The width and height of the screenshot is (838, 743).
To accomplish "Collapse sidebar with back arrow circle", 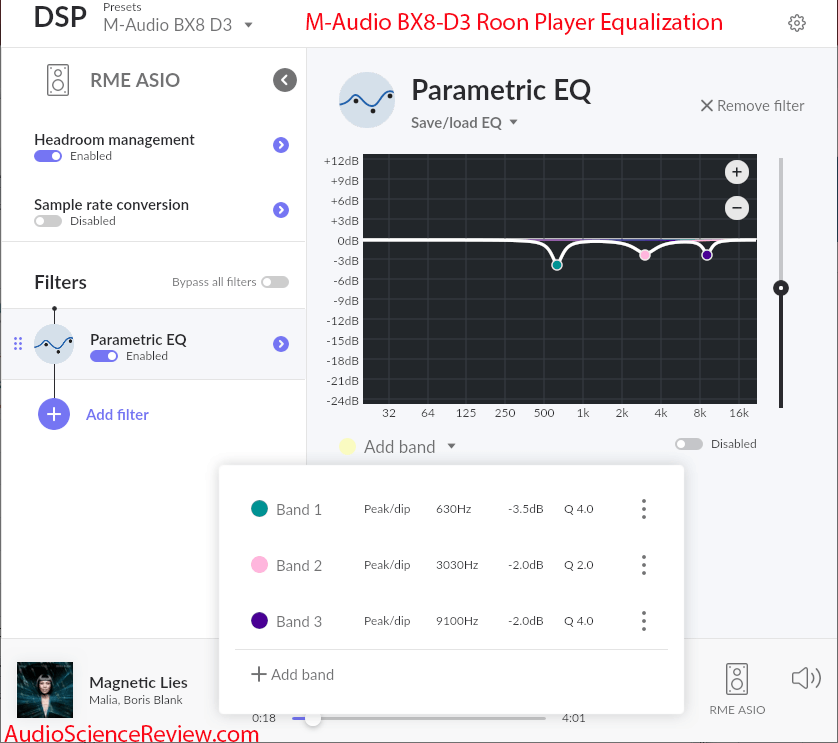I will (285, 80).
